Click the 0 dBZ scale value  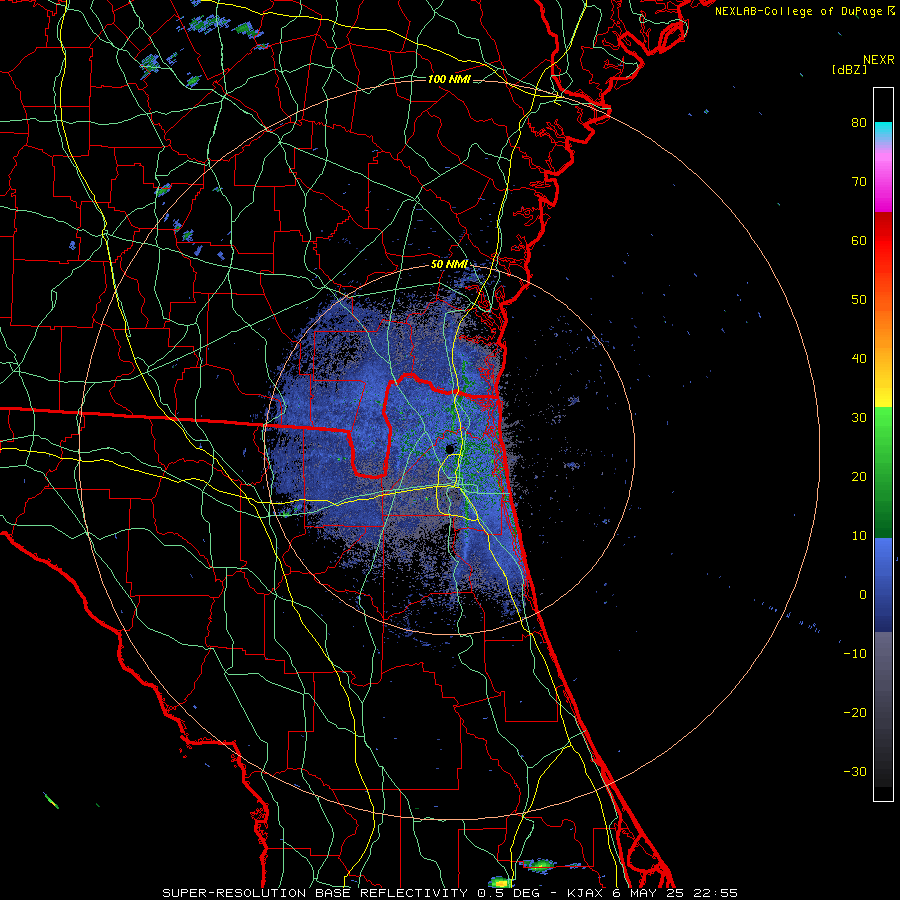(x=863, y=595)
